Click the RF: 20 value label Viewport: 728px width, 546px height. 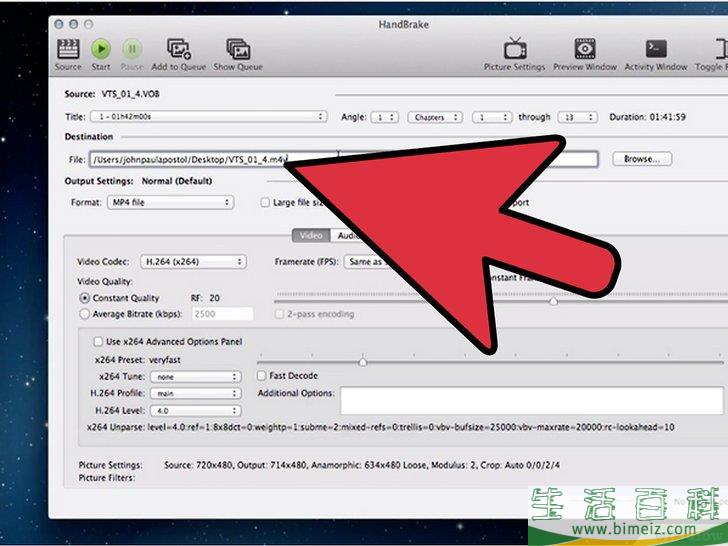[205, 298]
